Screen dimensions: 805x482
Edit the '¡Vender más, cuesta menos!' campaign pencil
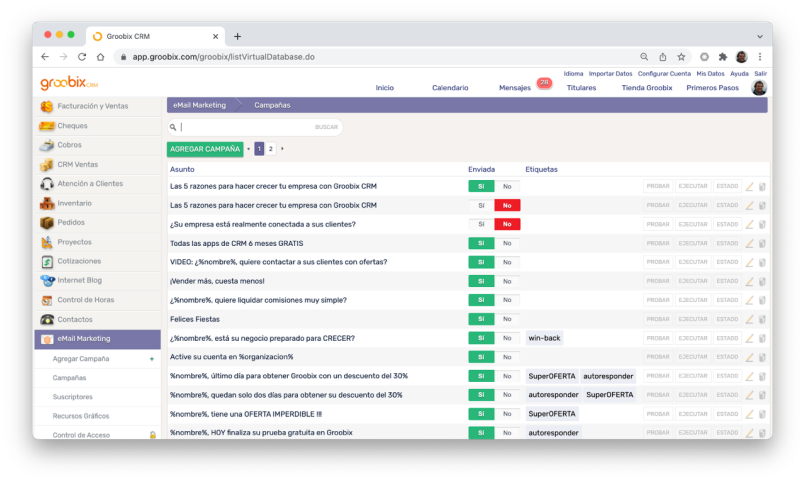[750, 281]
